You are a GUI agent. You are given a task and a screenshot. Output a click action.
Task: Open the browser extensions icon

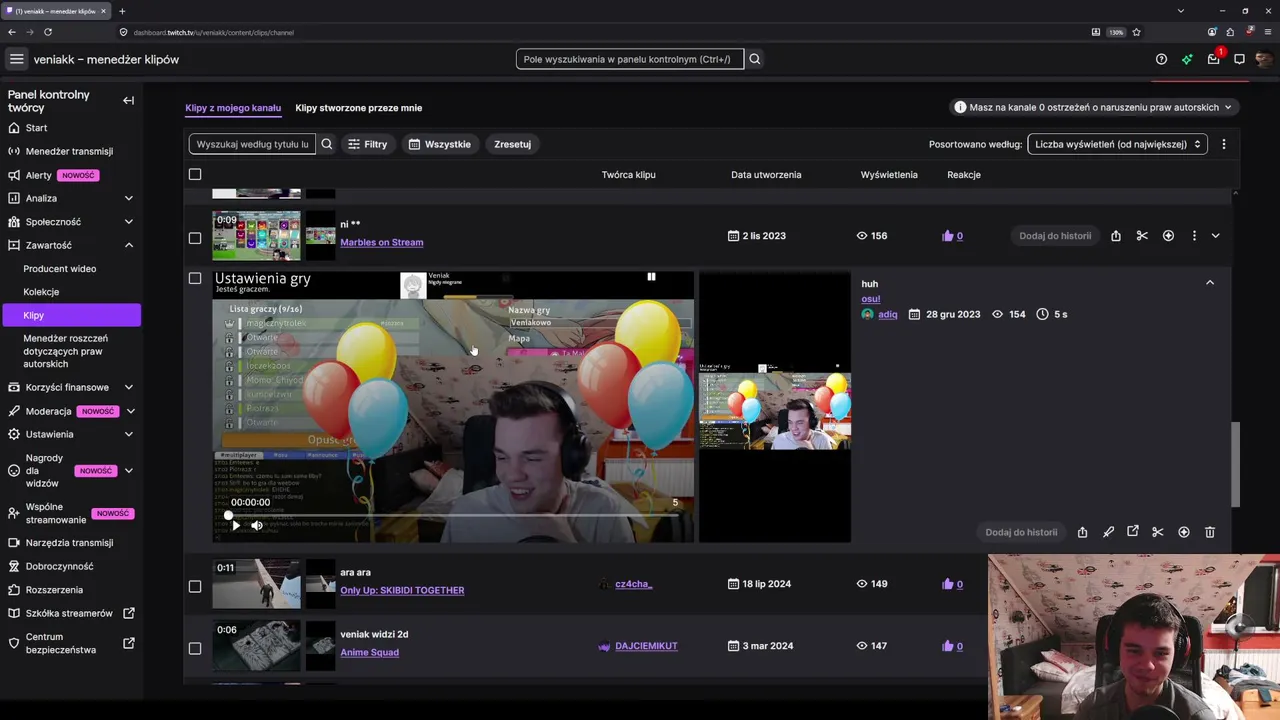(1230, 32)
